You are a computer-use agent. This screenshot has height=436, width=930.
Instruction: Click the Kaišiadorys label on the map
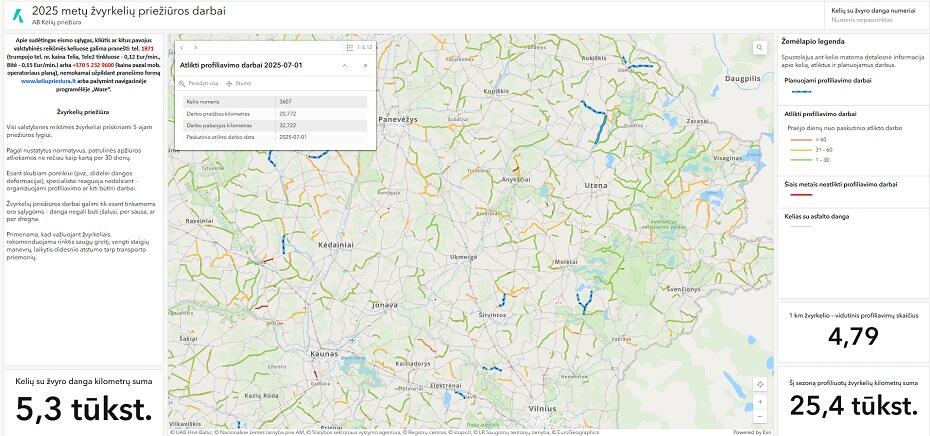(412, 363)
